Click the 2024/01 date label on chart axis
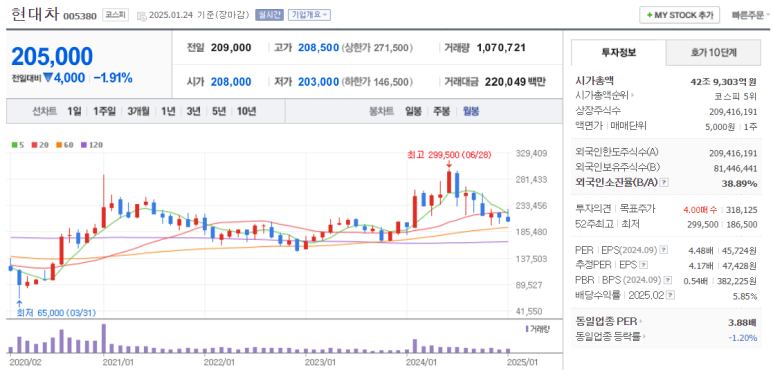 pyautogui.click(x=422, y=362)
